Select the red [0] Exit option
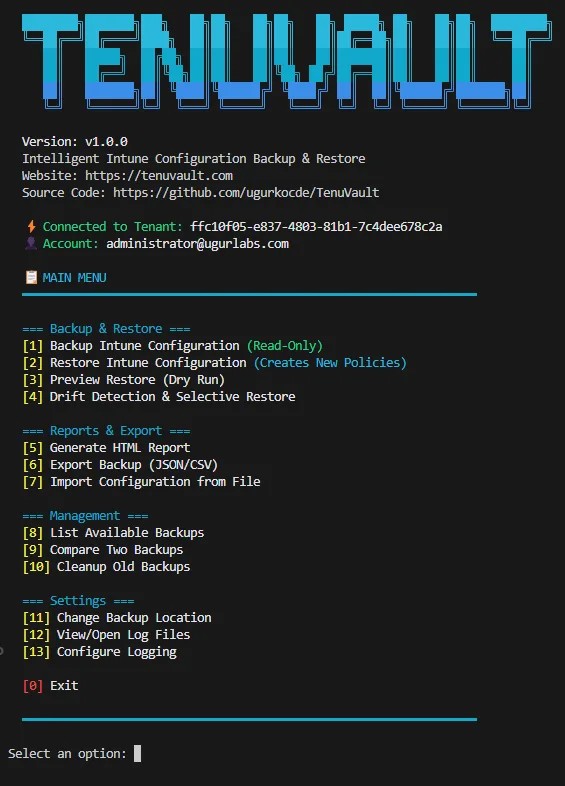The width and height of the screenshot is (565, 786). (x=50, y=685)
